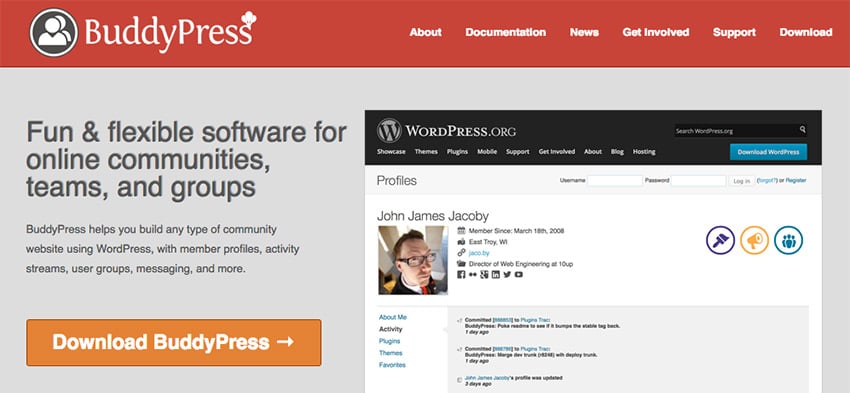
Task: Click Director of Web Engineering at 10up text
Action: pyautogui.click(x=521, y=264)
